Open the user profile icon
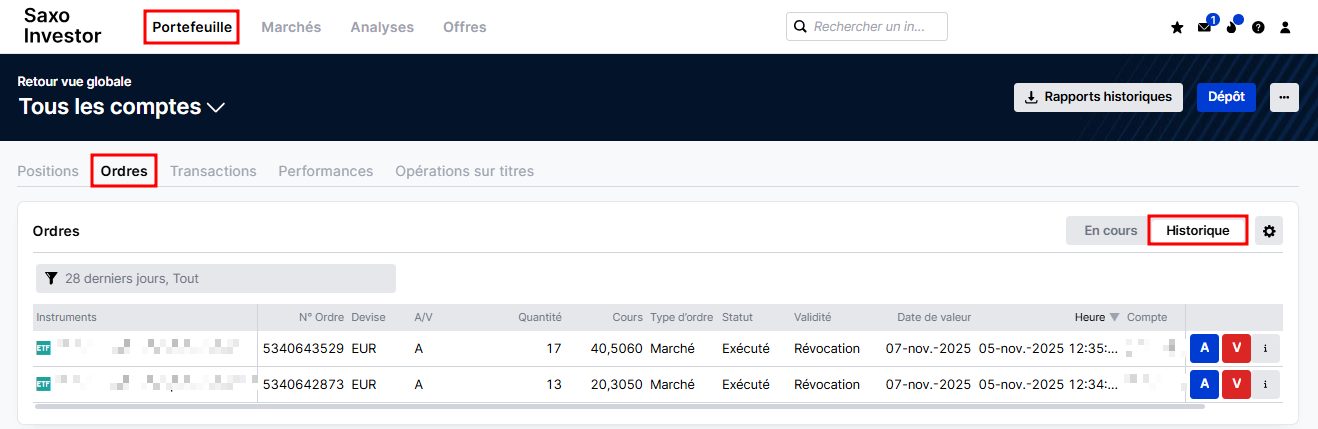The image size is (1318, 429). pos(1285,28)
